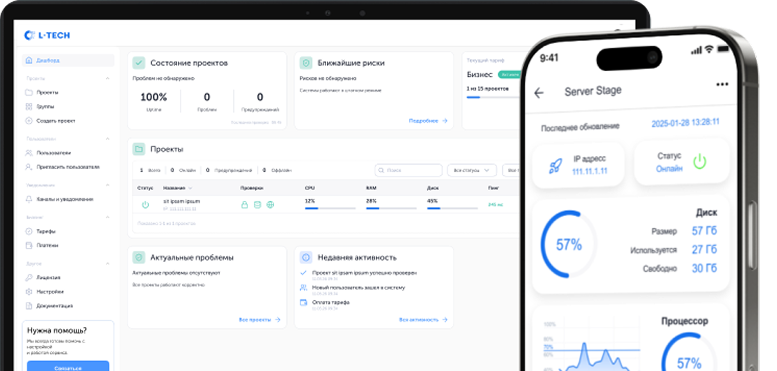This screenshot has width=777, height=371.
Task: Tap the Wi-Fi icon in the phone status bar
Action: (x=709, y=49)
